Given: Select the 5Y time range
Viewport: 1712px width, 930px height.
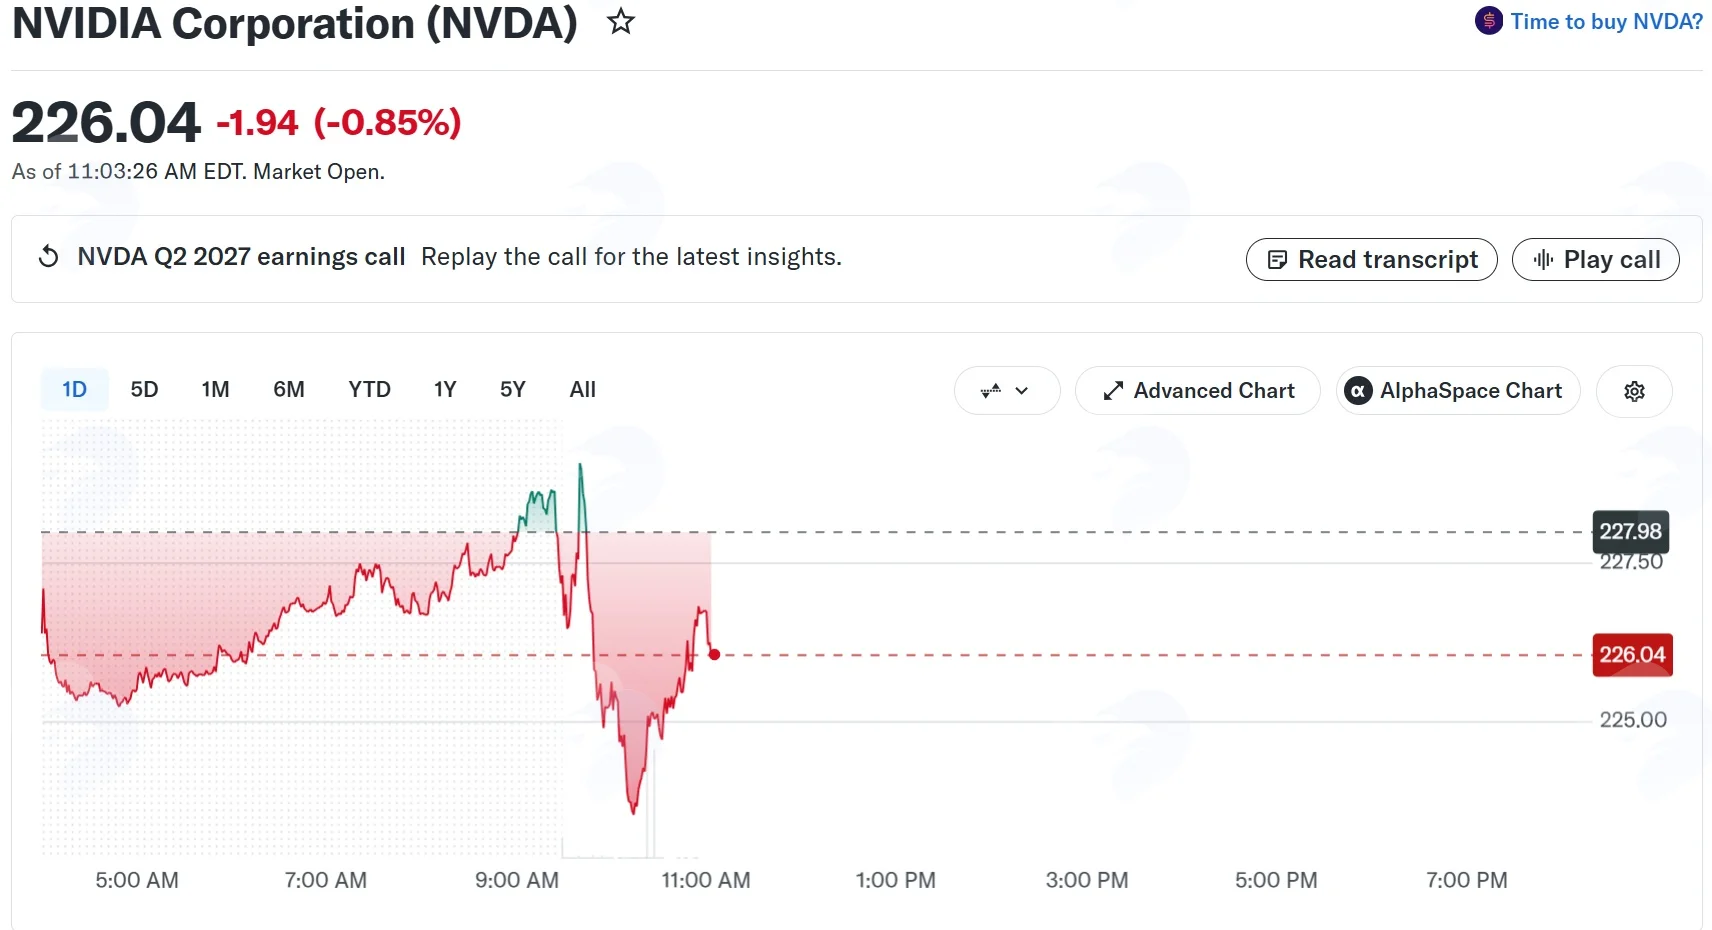Looking at the screenshot, I should [512, 389].
